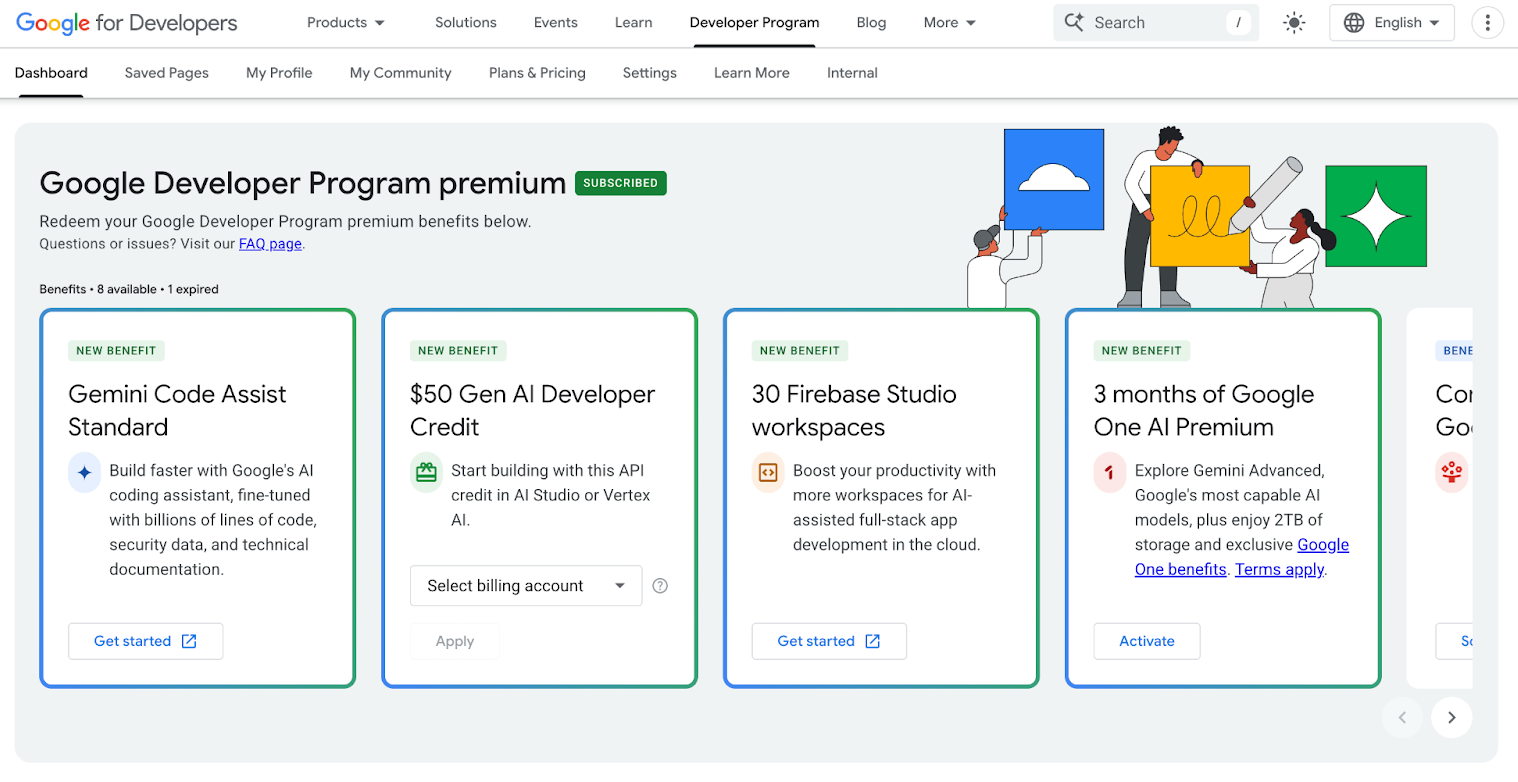Open the FAQ page link
This screenshot has height=782, width=1518.
click(x=270, y=243)
